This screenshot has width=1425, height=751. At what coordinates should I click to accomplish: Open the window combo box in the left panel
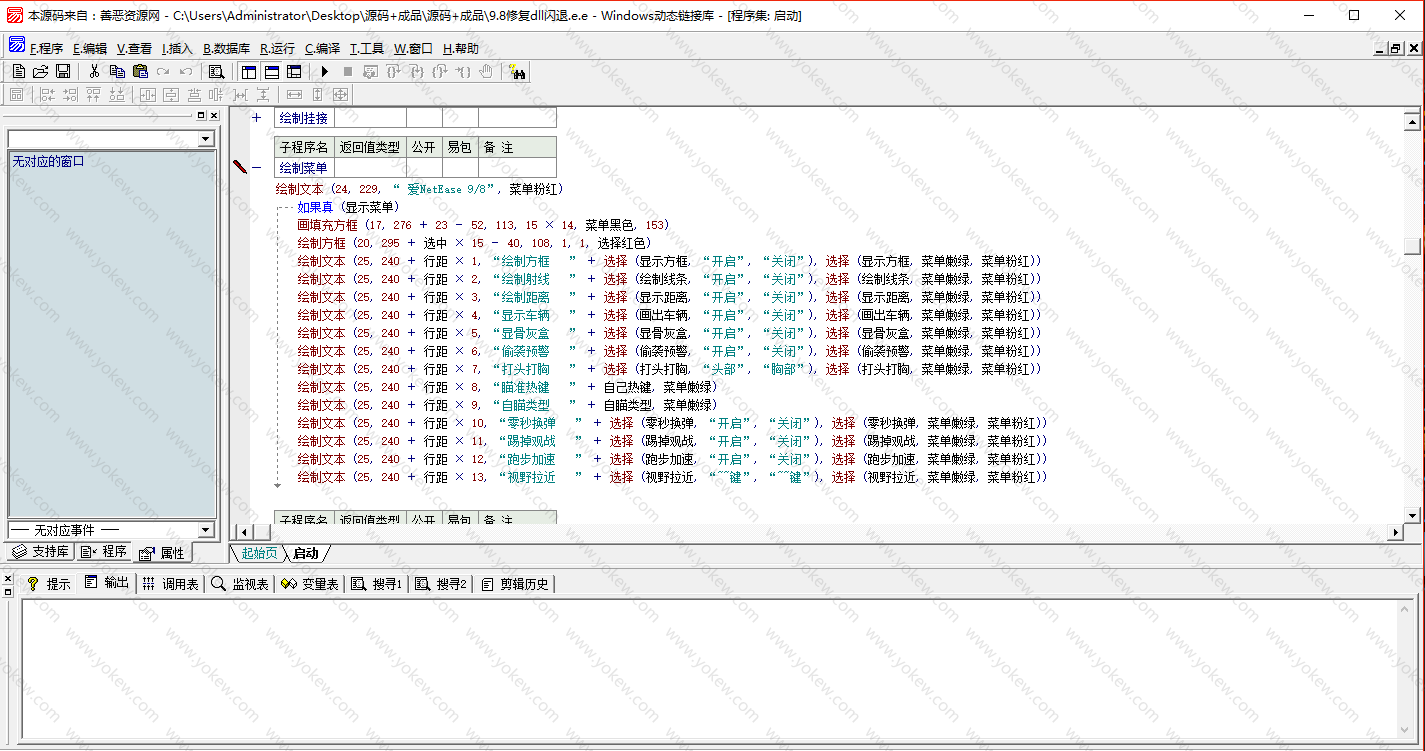click(x=206, y=139)
